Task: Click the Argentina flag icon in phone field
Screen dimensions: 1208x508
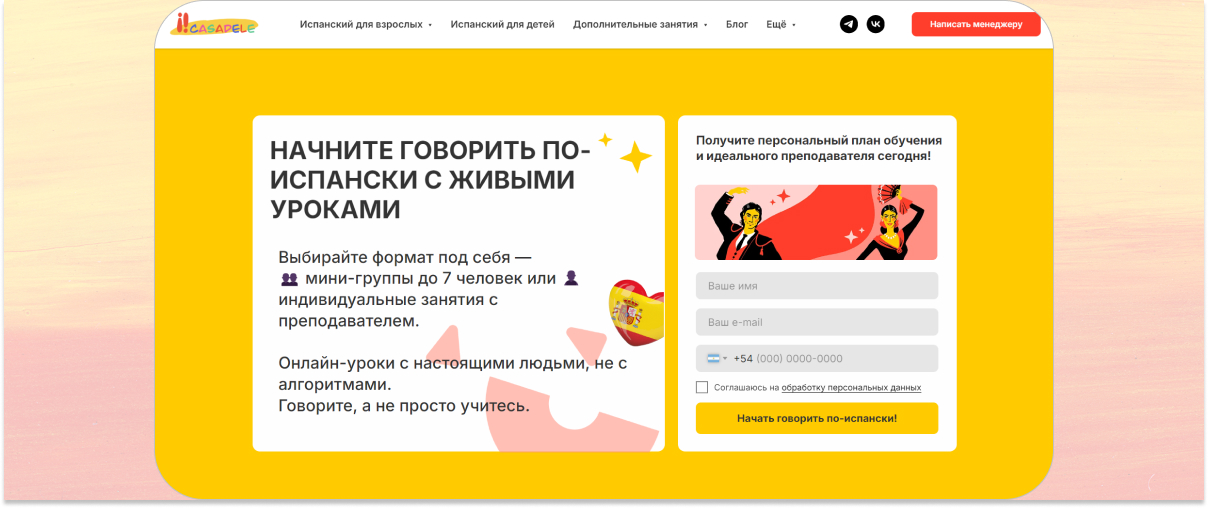Action: [x=713, y=358]
